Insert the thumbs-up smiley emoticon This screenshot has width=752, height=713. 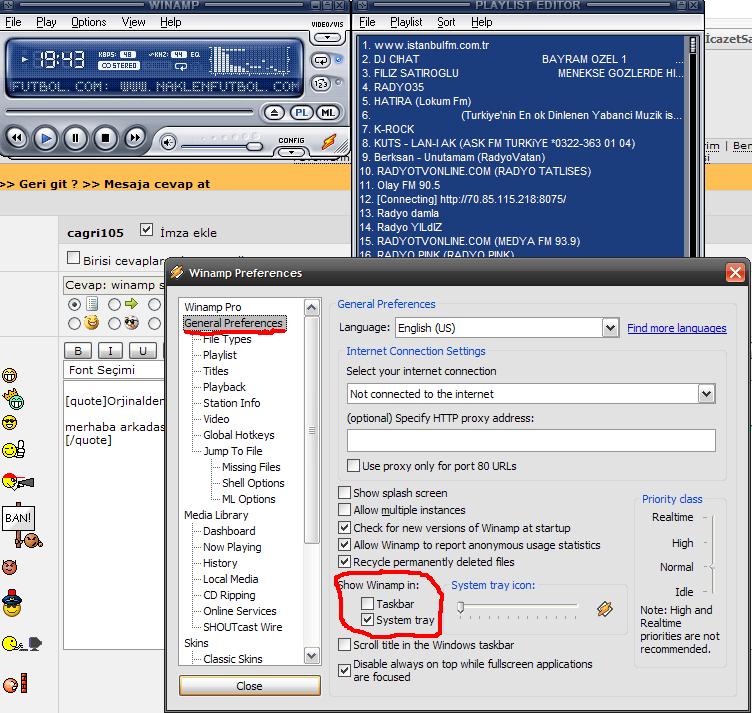point(13,449)
